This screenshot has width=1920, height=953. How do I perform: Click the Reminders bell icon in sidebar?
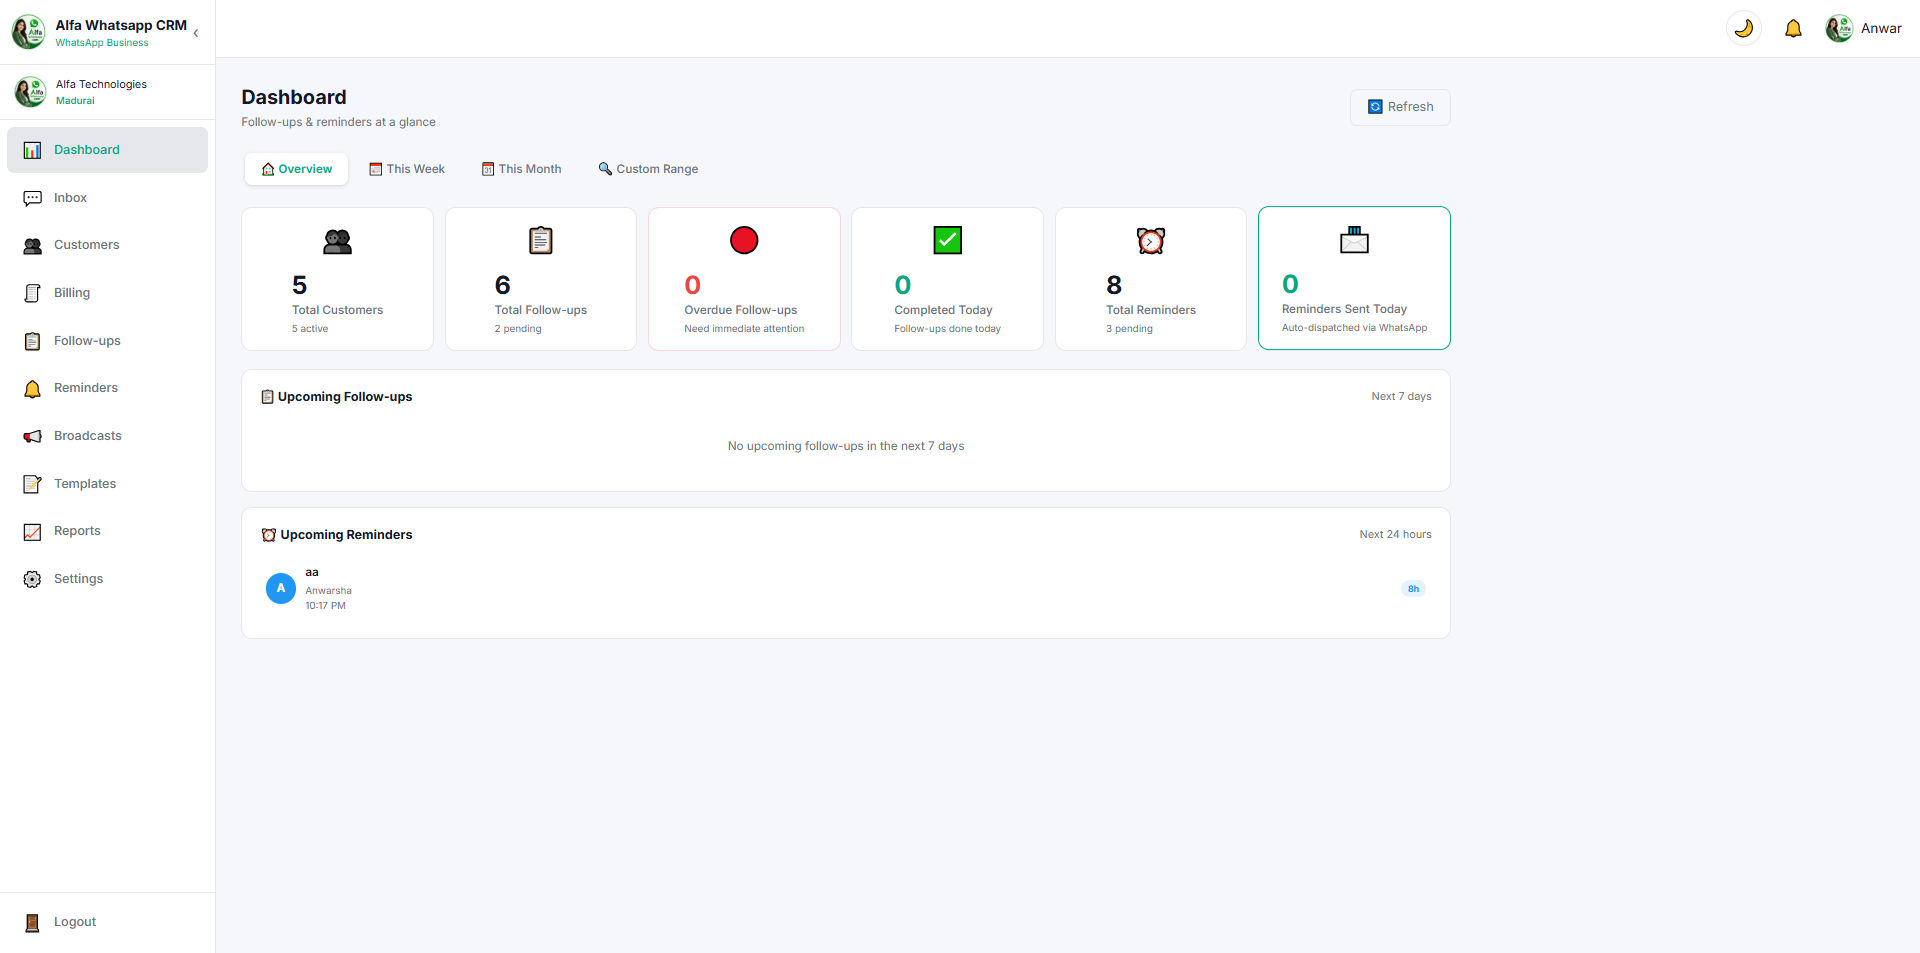coord(32,388)
